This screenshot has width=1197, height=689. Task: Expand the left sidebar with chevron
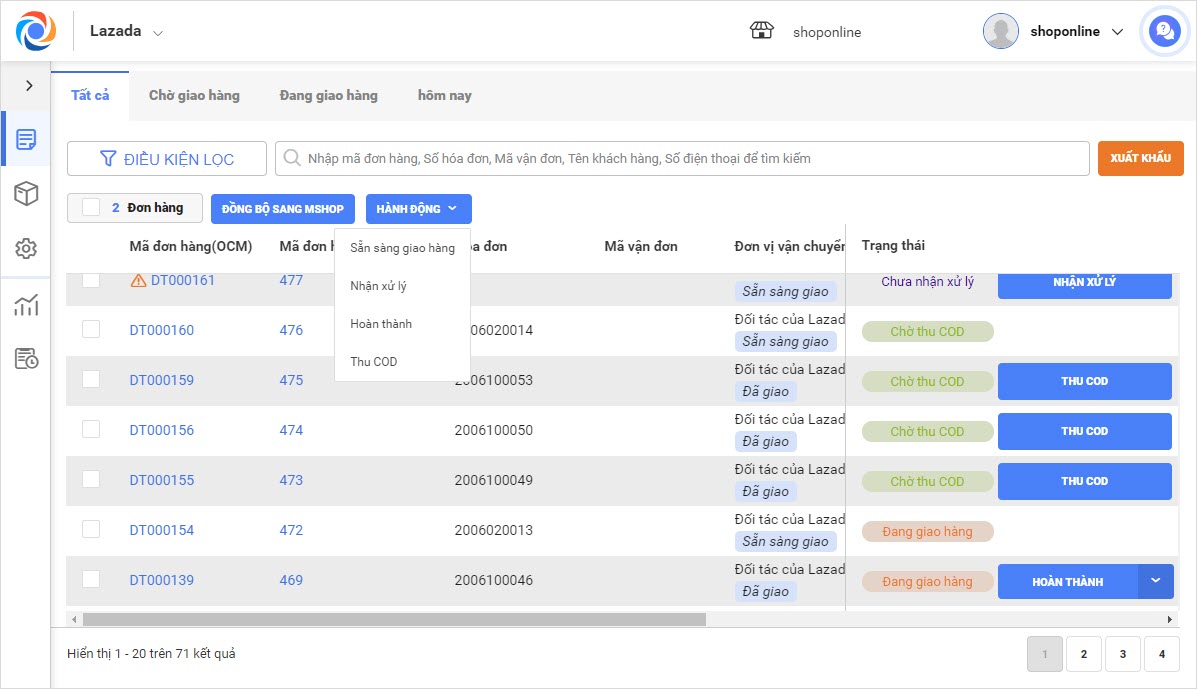[29, 86]
